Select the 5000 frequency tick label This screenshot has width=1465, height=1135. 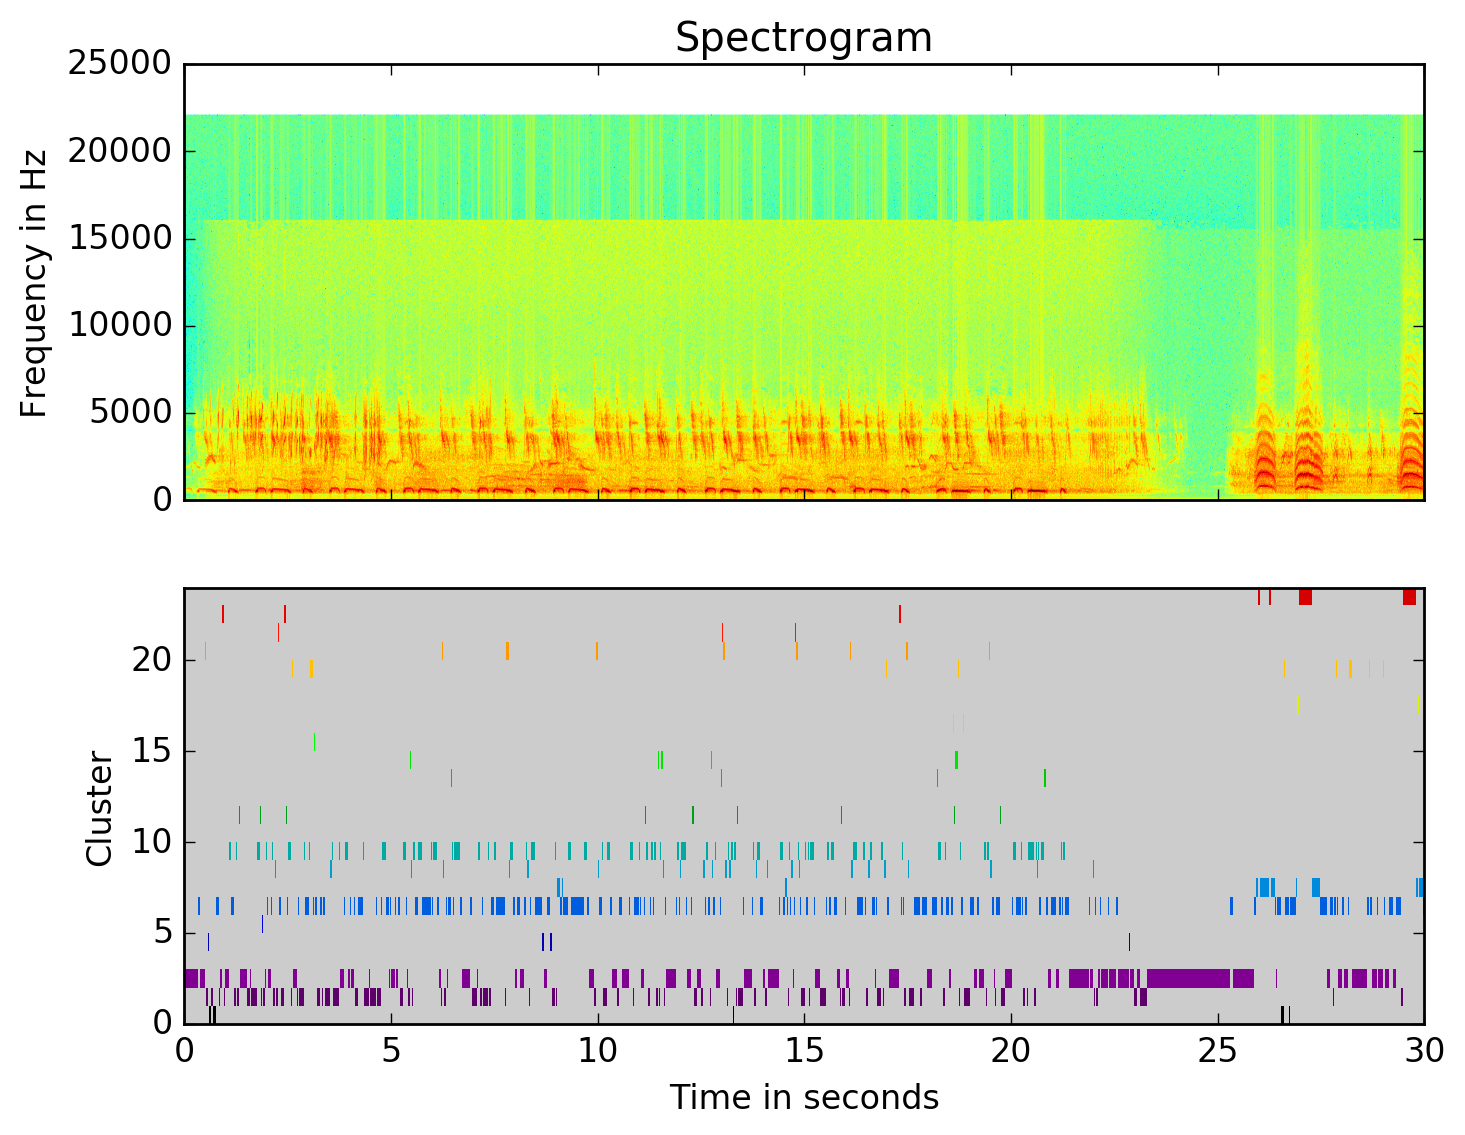130,412
